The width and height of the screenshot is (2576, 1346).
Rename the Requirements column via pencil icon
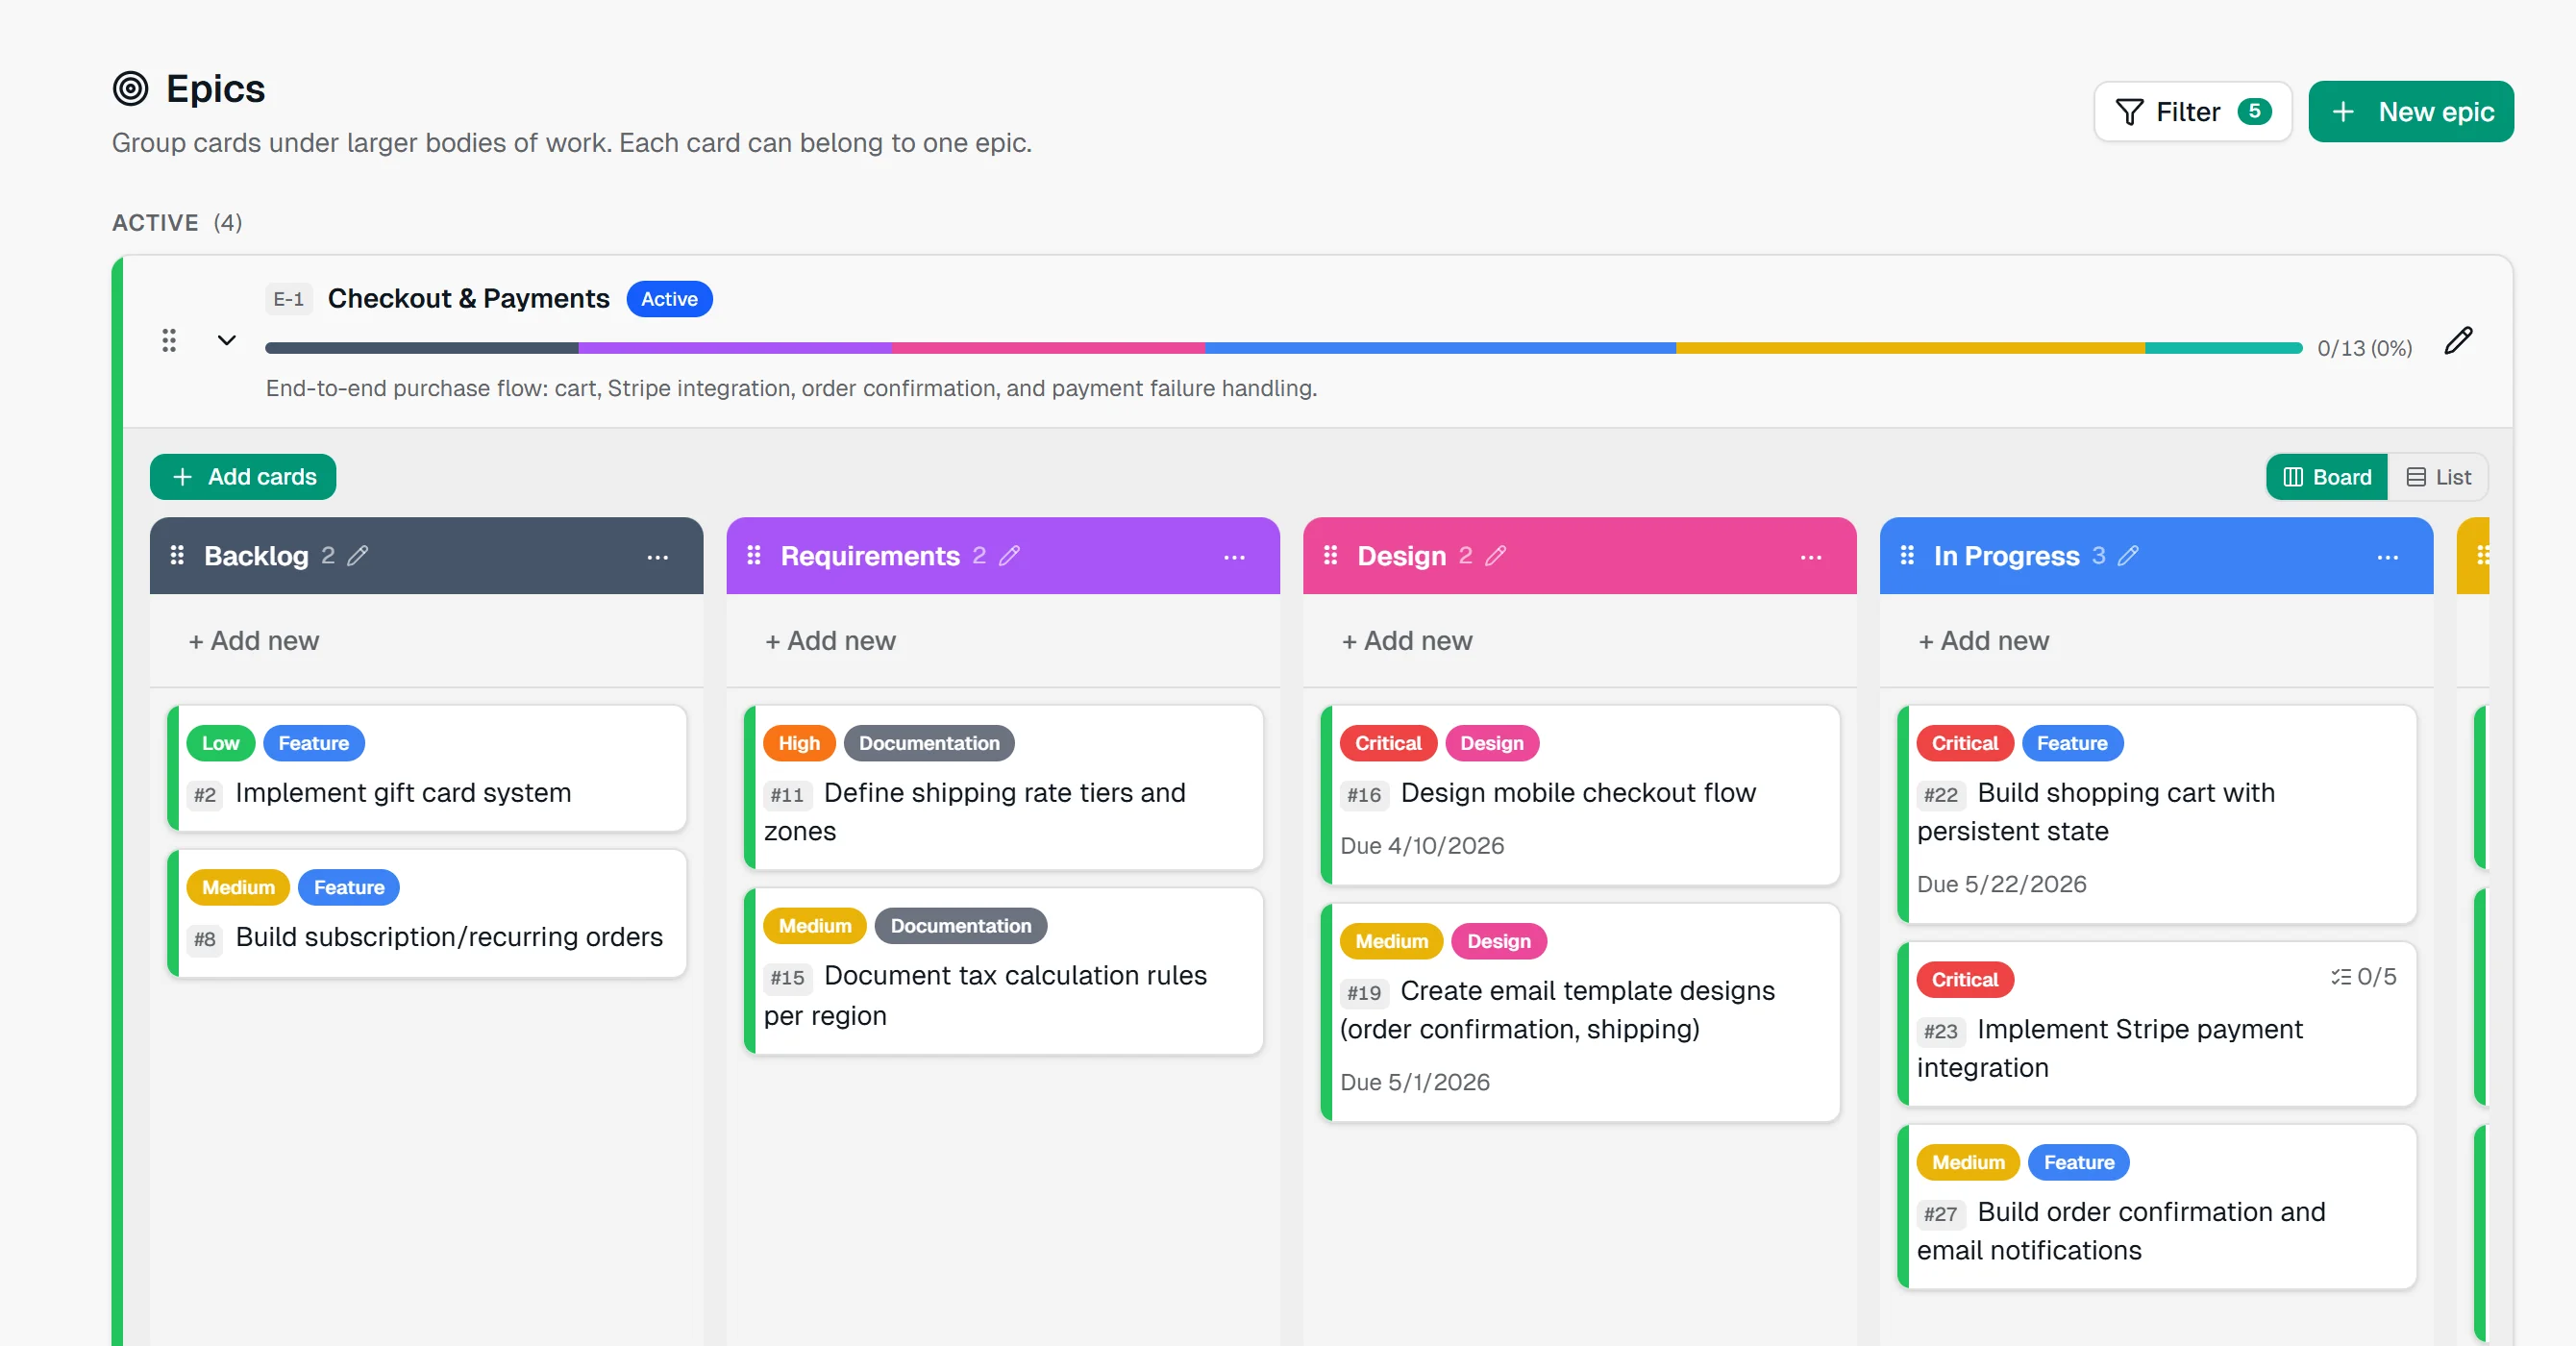pyautogui.click(x=1010, y=556)
